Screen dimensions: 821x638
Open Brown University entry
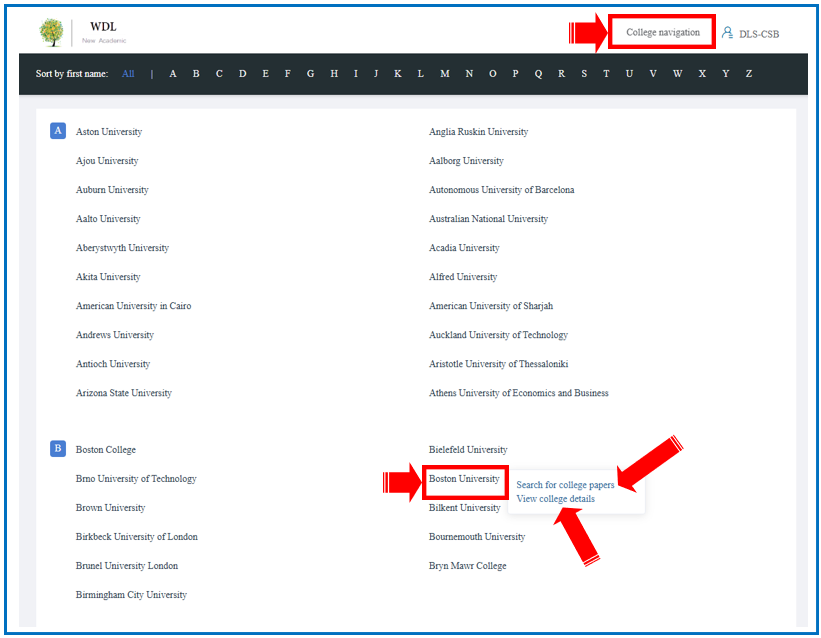click(x=110, y=508)
